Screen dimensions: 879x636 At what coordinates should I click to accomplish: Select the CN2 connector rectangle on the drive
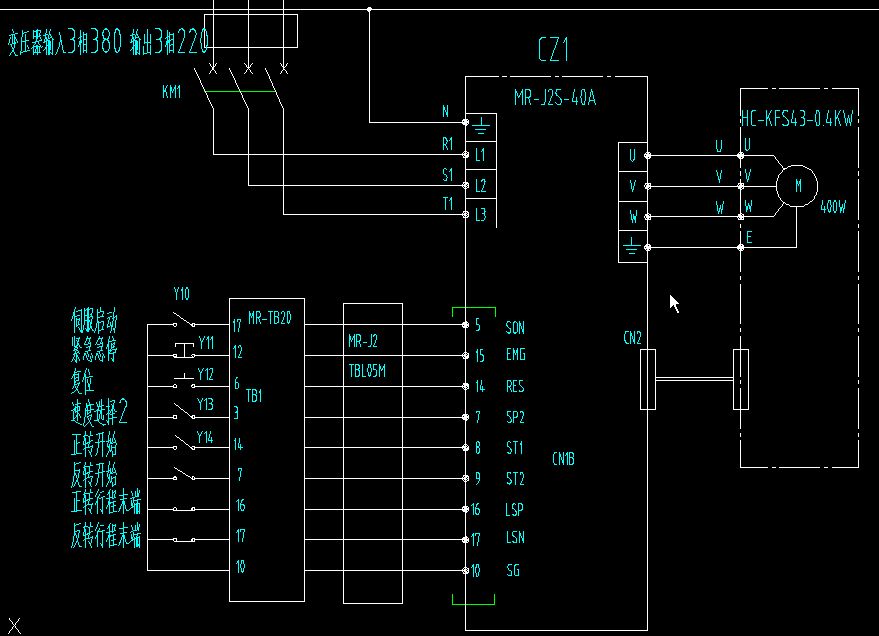pos(647,378)
